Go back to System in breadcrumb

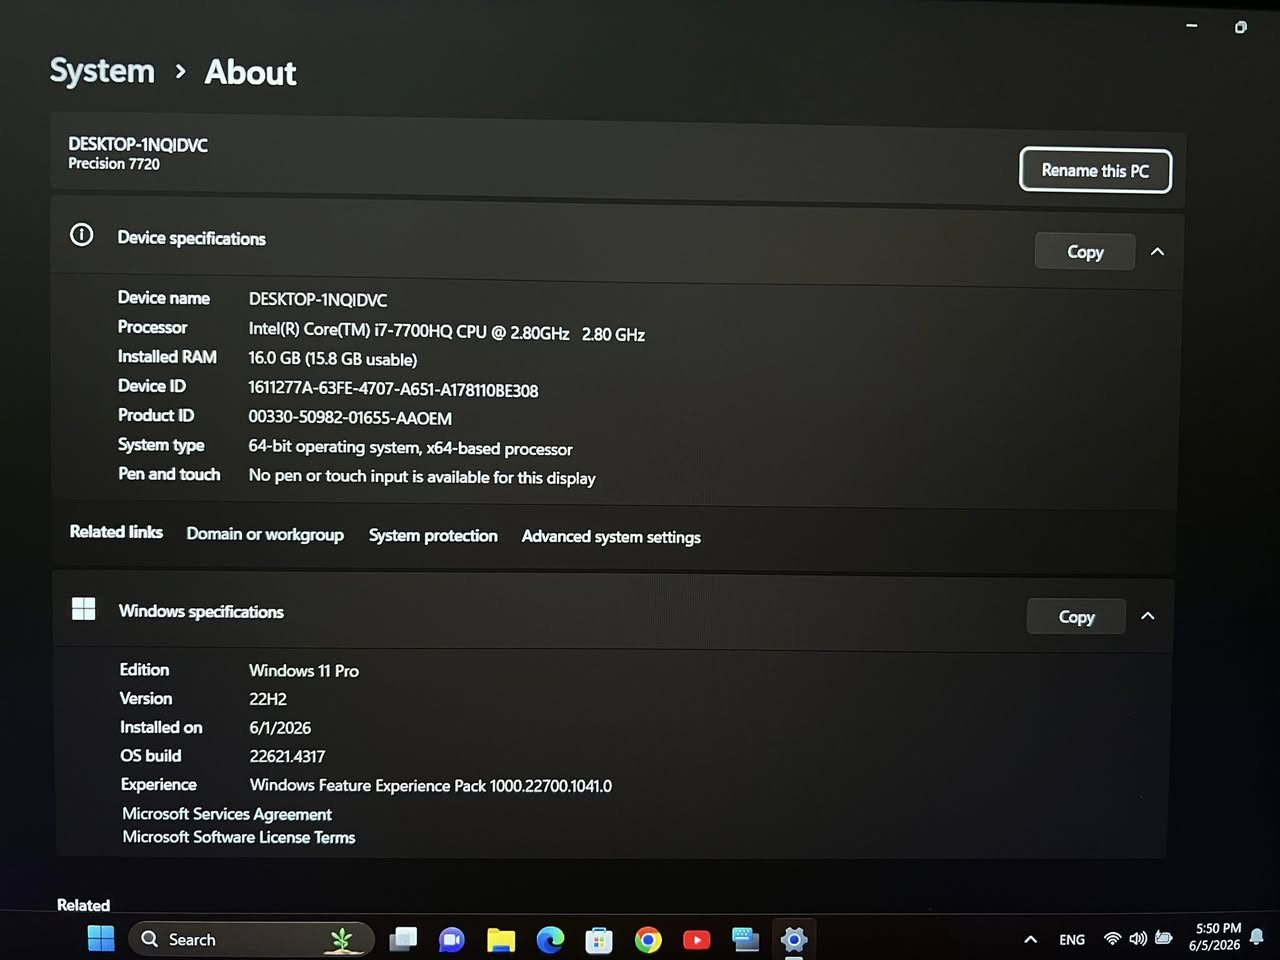(102, 71)
